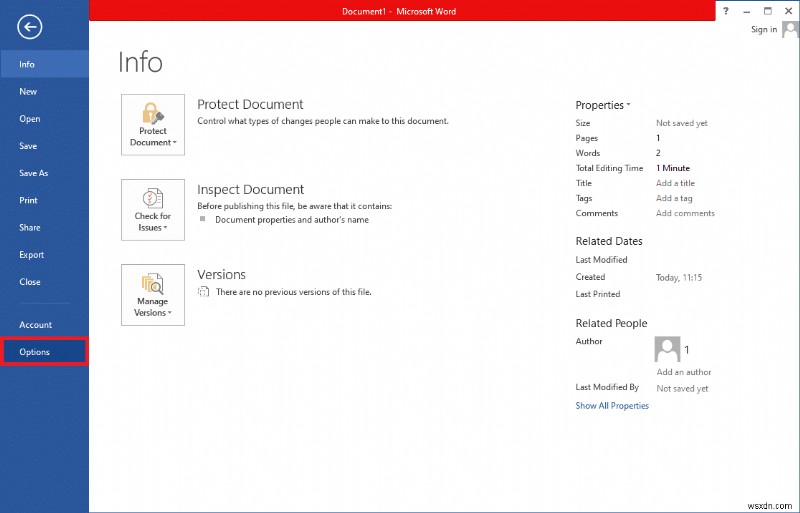Select Export in the backstage menu

pos(31,255)
